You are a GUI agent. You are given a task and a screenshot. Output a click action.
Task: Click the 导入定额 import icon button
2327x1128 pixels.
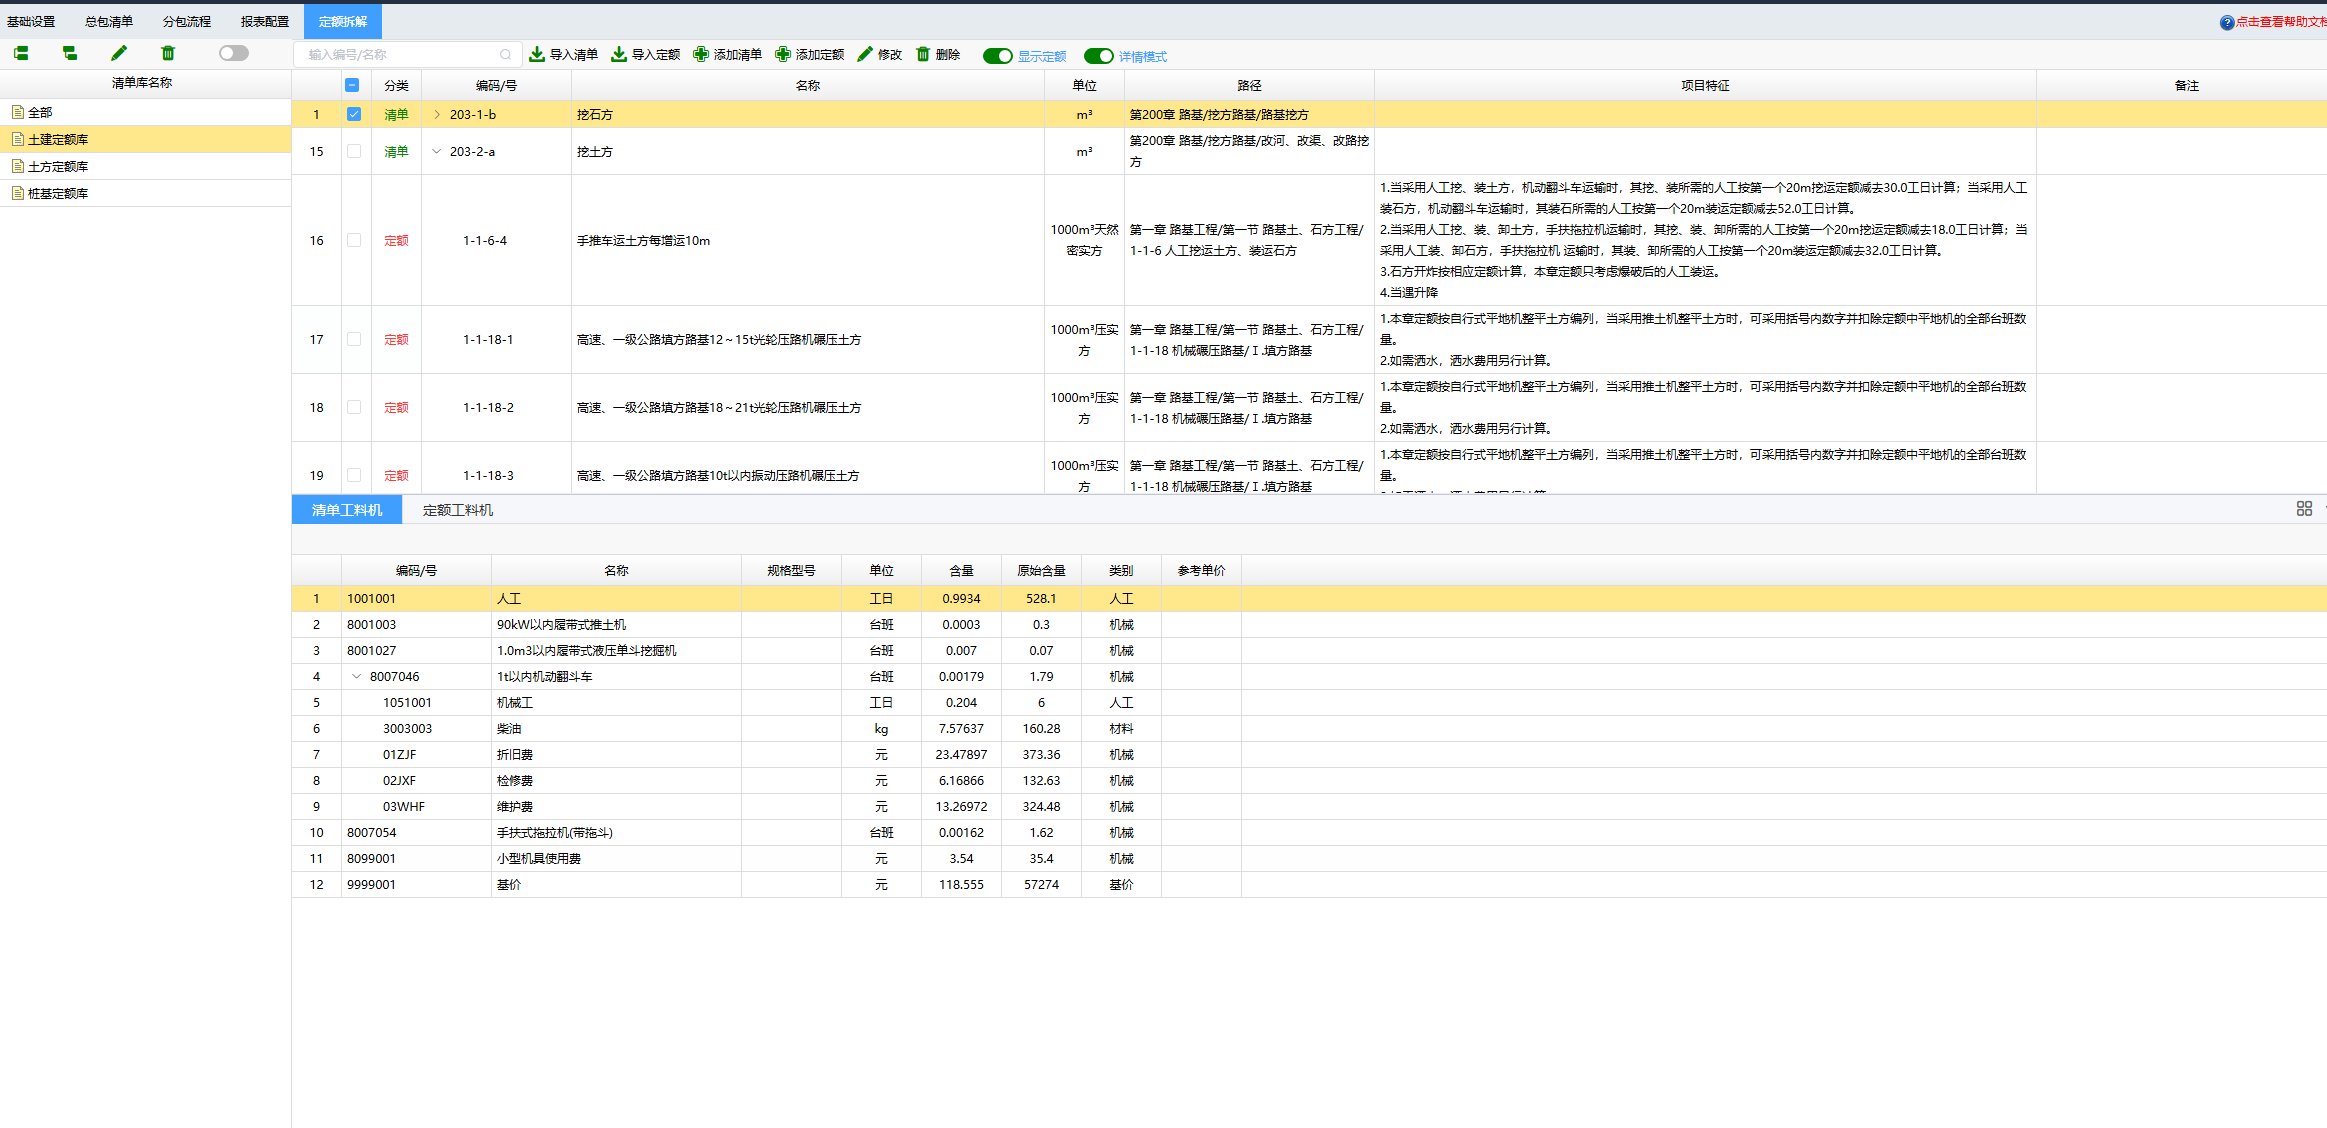[619, 54]
